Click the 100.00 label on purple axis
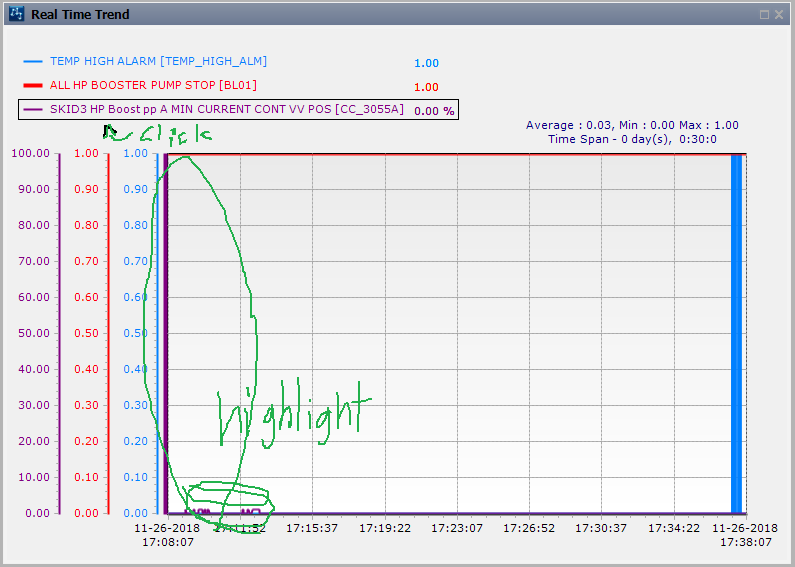Screen dimensions: 795x567 click(30, 153)
